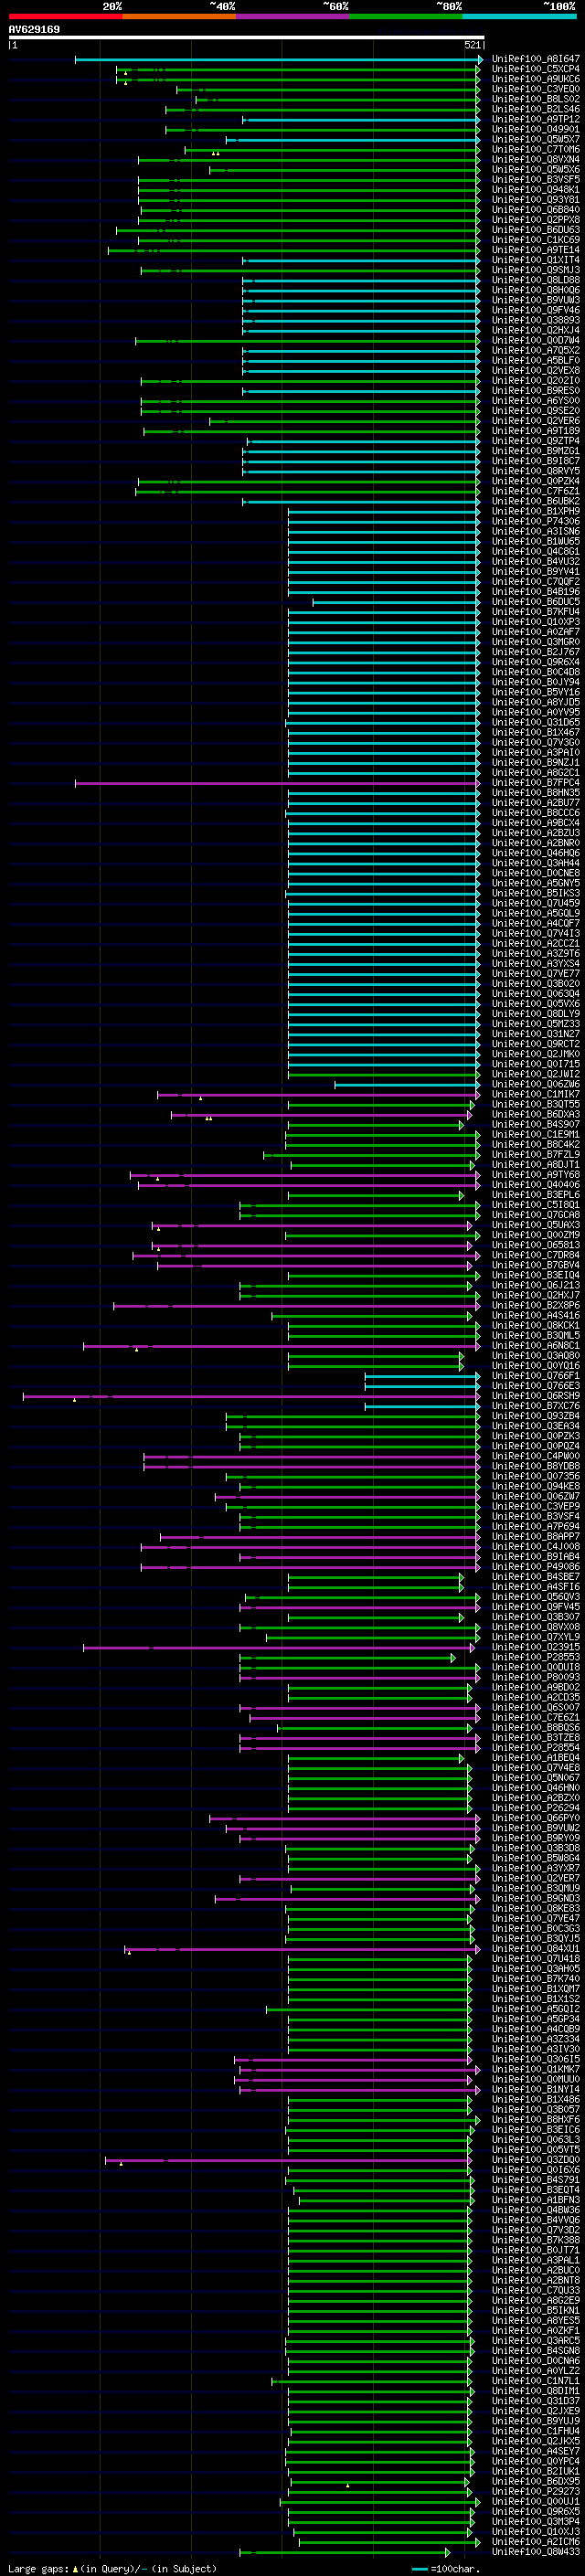Select label UniRef100_Q8RVY5

tap(535, 471)
